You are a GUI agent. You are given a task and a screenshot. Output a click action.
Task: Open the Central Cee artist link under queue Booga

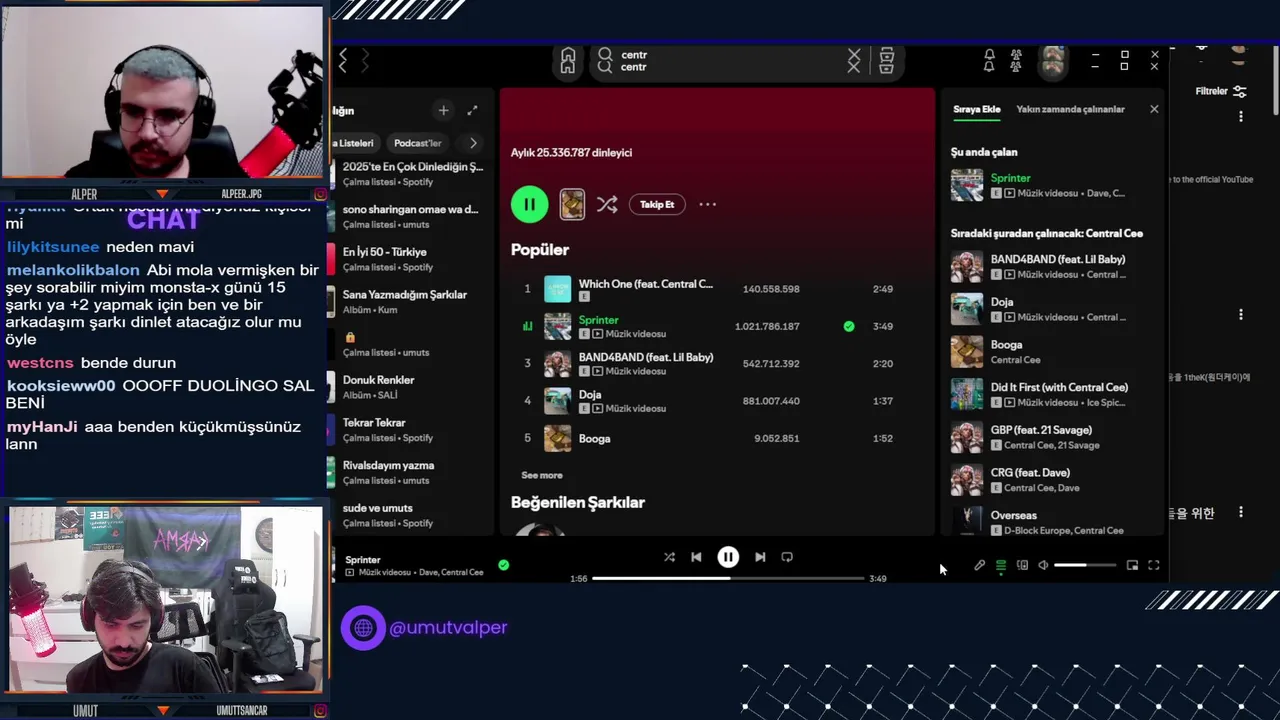[1015, 360]
